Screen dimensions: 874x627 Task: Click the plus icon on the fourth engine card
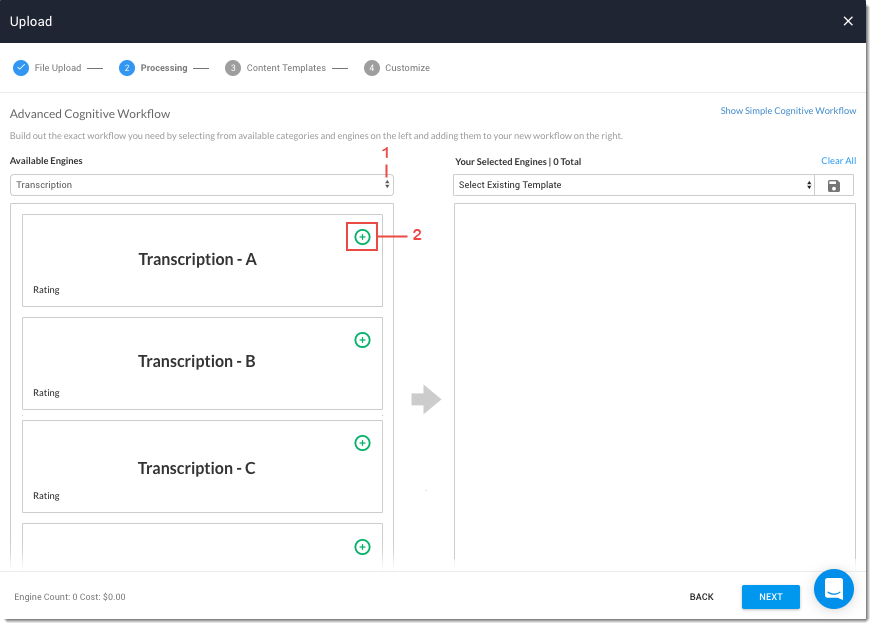point(362,547)
